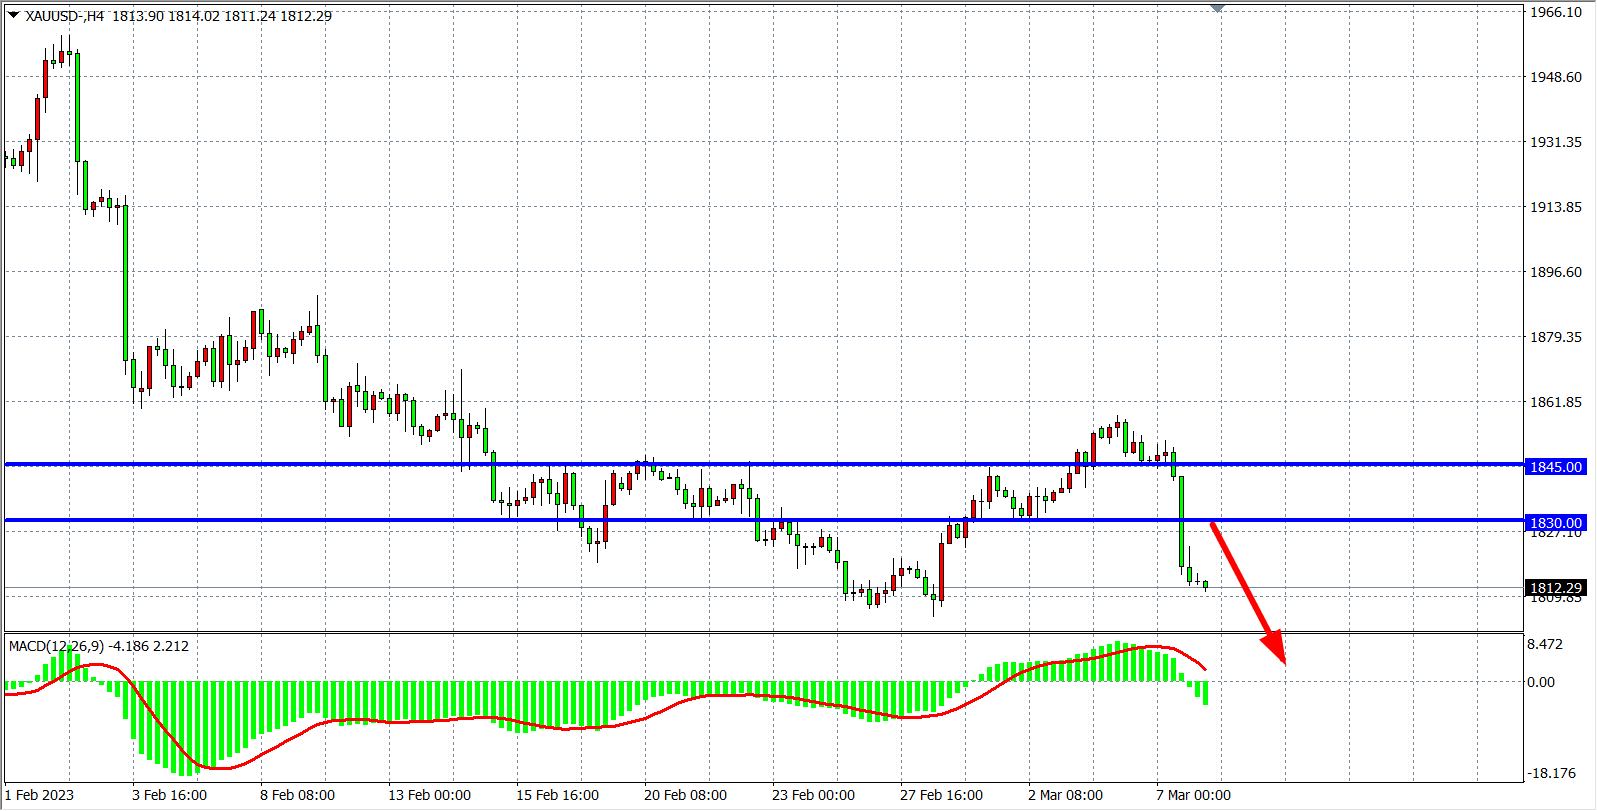The width and height of the screenshot is (1597, 811).
Task: Click the 1931.35 price axis label
Action: 1555,142
